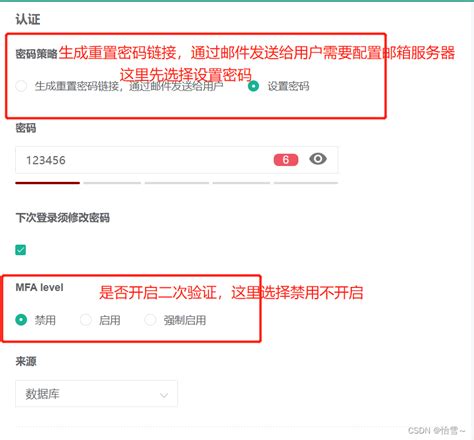Viewport: 474px width, 440px height.
Task: Choose 禁用 for MFA level
Action: pyautogui.click(x=21, y=320)
